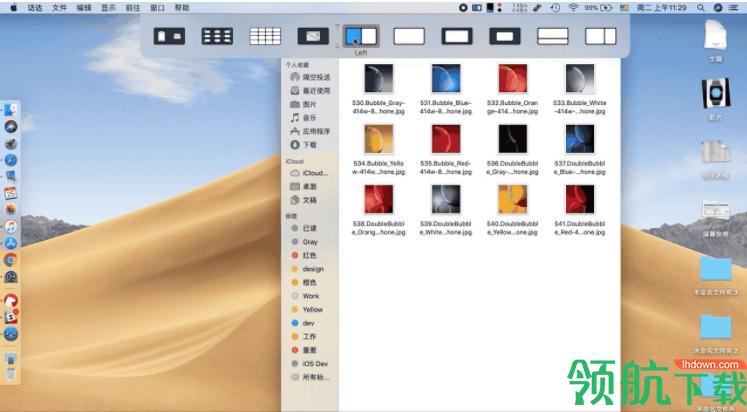Open Spotlight search in menu bar
This screenshot has width=747, height=412.
coord(701,8)
